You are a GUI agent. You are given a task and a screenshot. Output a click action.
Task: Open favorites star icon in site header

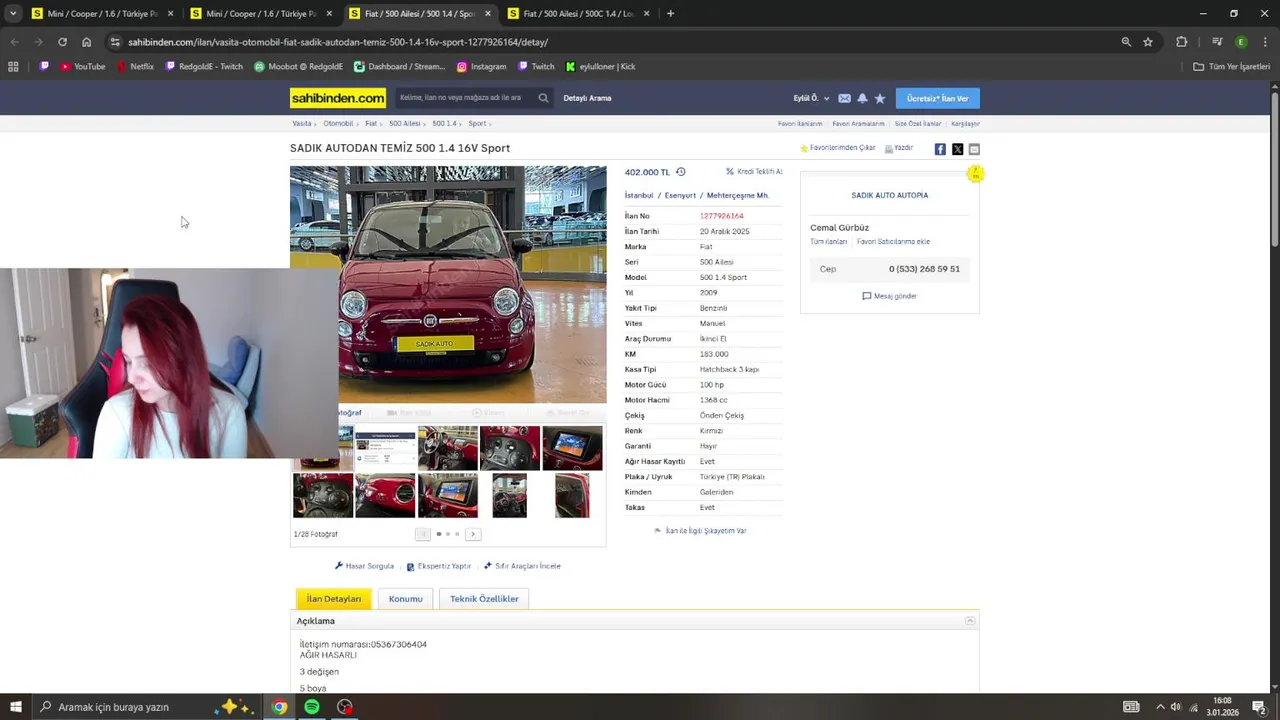pos(880,98)
